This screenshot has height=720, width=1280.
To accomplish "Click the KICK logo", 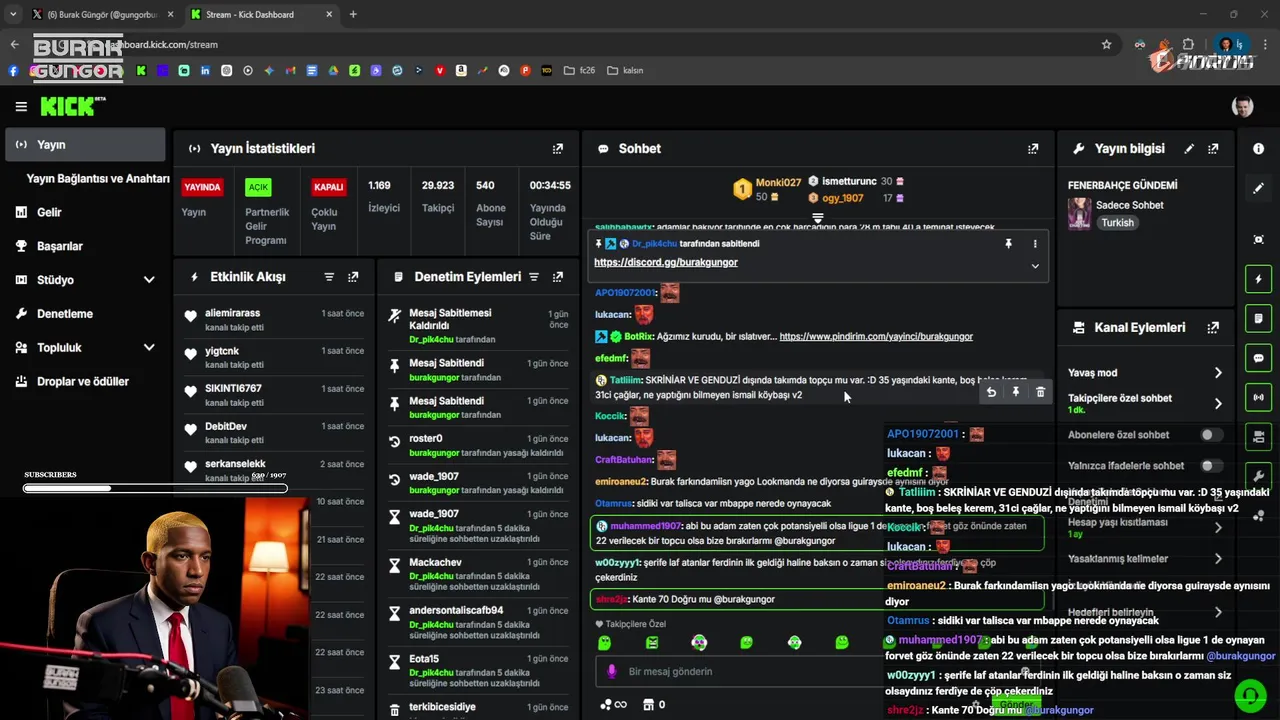I will 72,106.
